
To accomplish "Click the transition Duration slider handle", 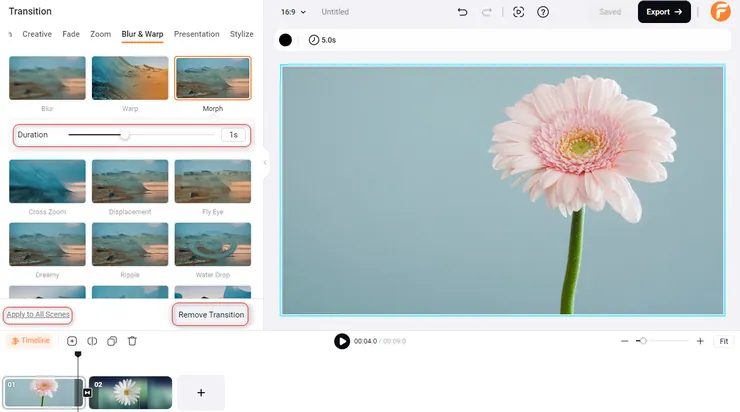I will coord(125,135).
